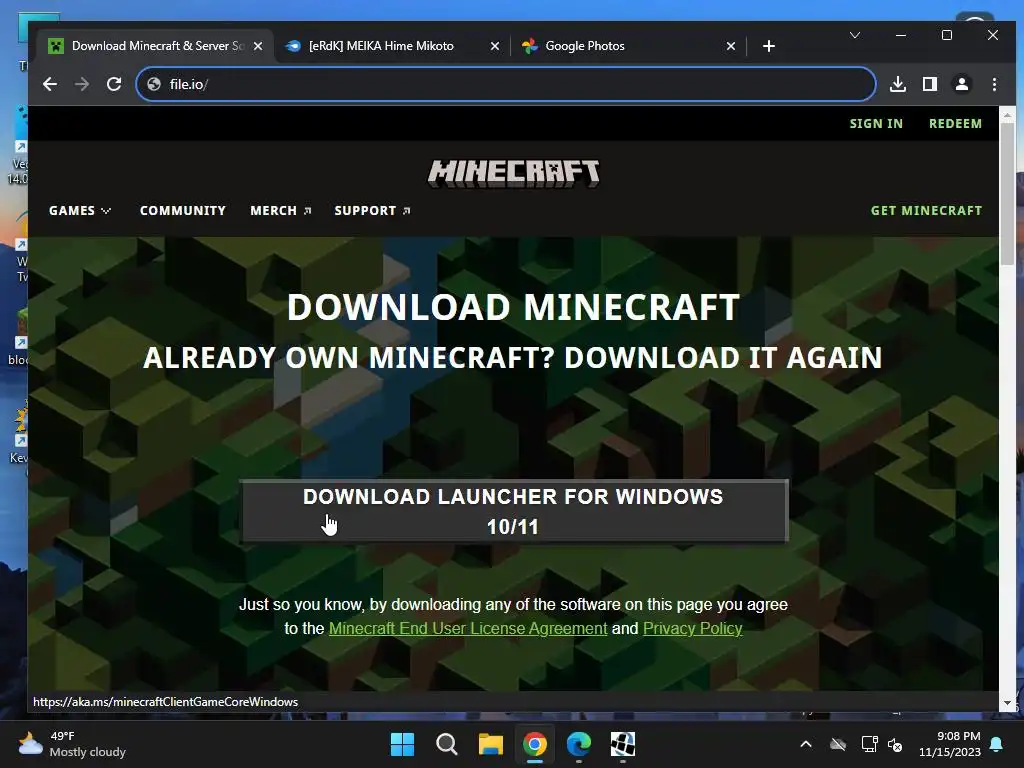Viewport: 1024px width, 768px height.
Task: Minimize the Chrome window
Action: (x=901, y=35)
